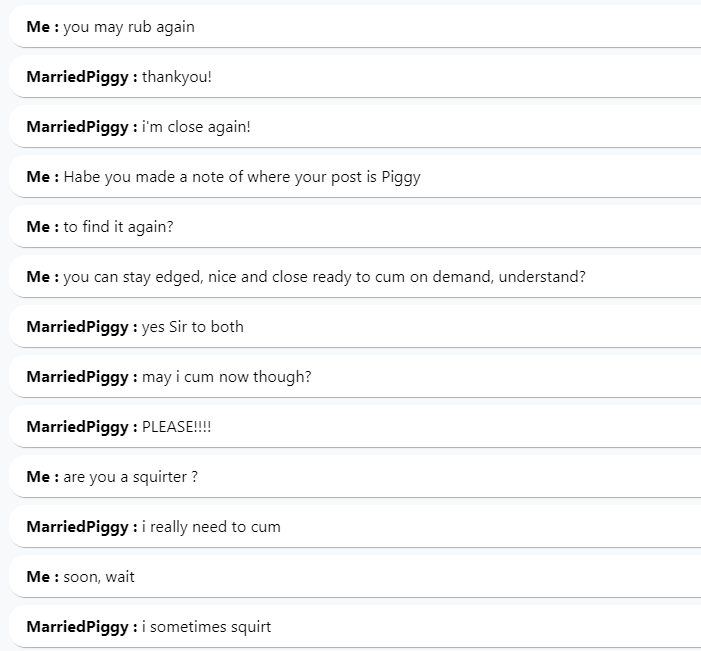Click MarriedPiggy name on "yes Sir to both"
The height and width of the screenshot is (651, 701).
coord(78,327)
